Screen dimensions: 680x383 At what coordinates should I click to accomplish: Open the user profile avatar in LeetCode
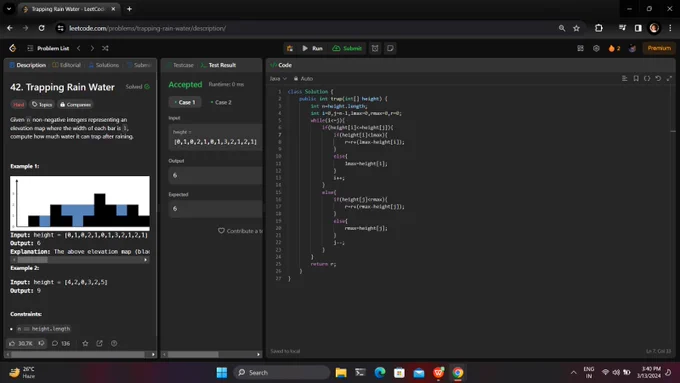click(x=632, y=48)
